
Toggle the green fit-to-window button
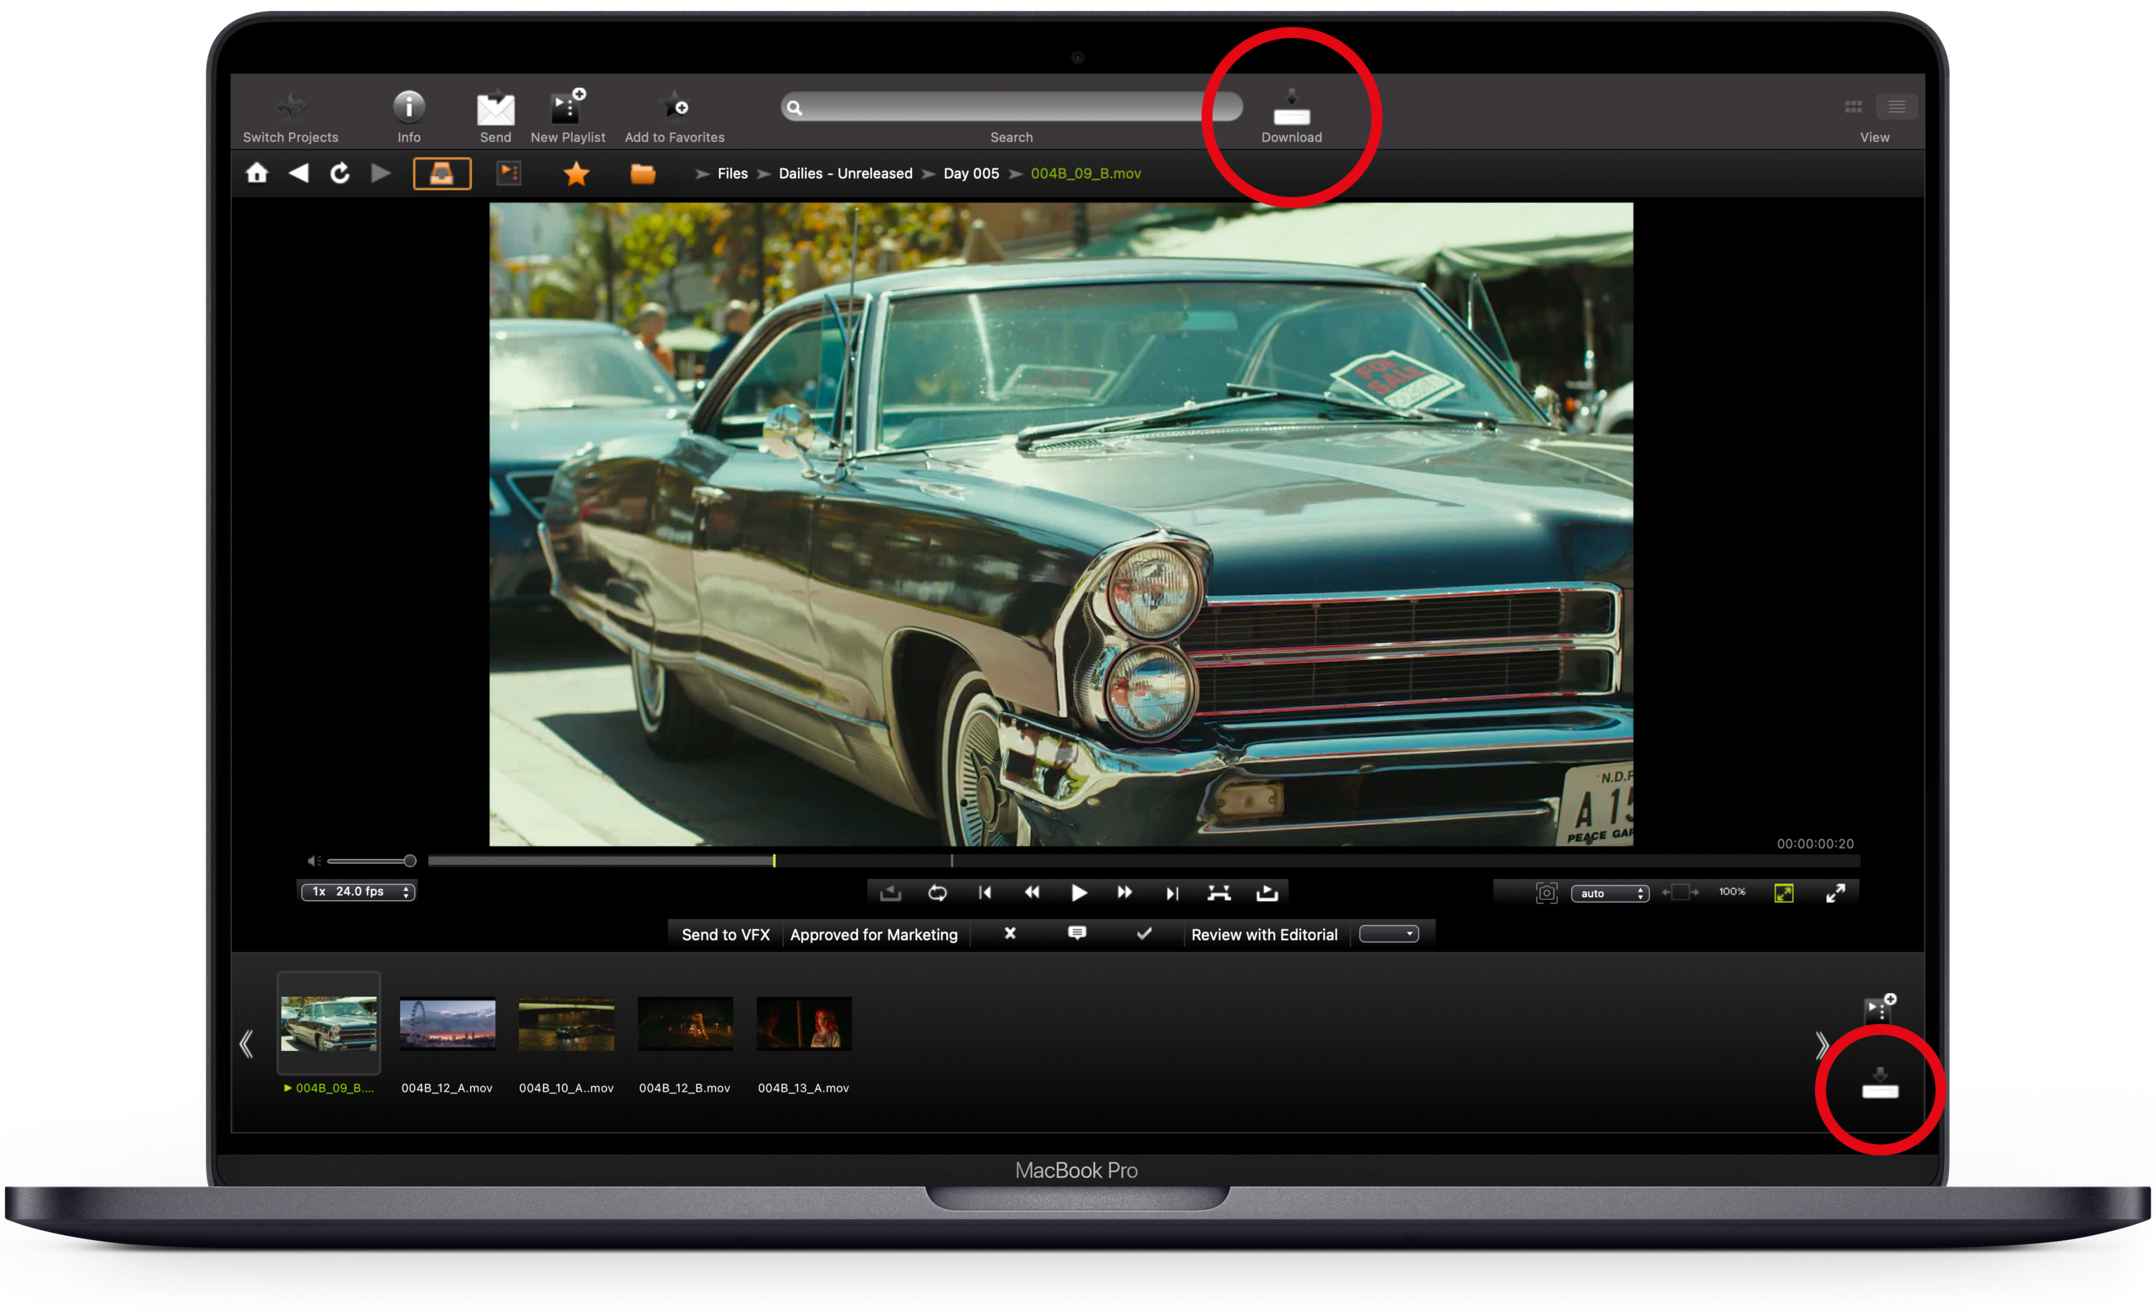point(1784,893)
